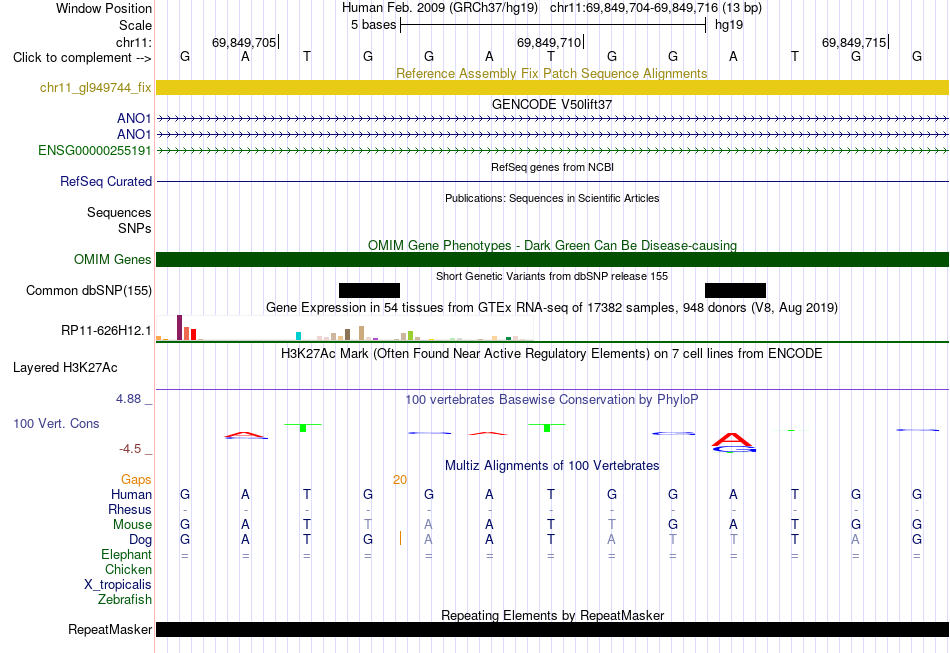Open the RepeatMasker track label
The width and height of the screenshot is (950, 653).
click(x=110, y=629)
